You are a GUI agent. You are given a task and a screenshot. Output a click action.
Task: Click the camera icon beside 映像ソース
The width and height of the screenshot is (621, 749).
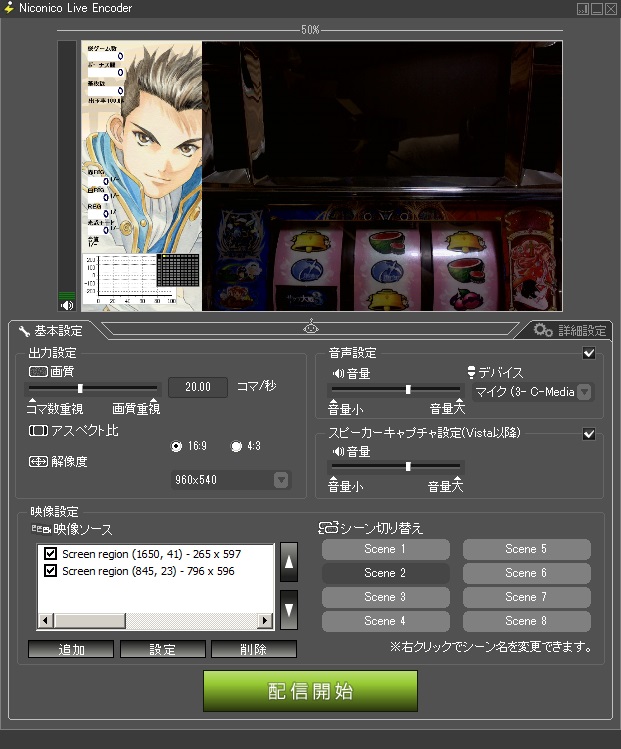pos(41,529)
